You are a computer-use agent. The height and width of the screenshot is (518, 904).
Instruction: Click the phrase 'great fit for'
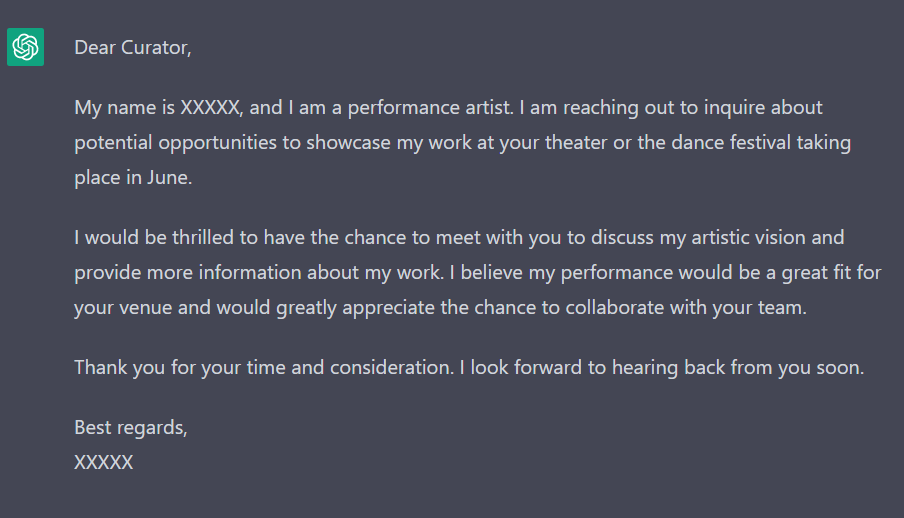tap(831, 273)
